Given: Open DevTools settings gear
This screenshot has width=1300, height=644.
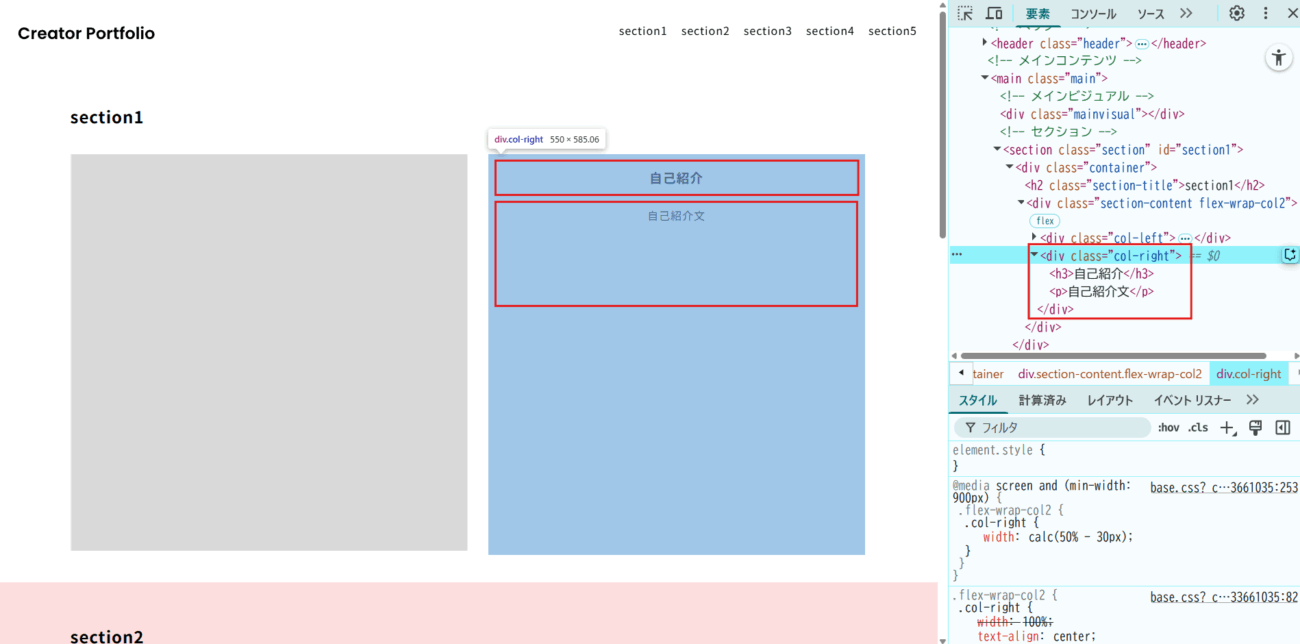Looking at the screenshot, I should pos(1237,13).
